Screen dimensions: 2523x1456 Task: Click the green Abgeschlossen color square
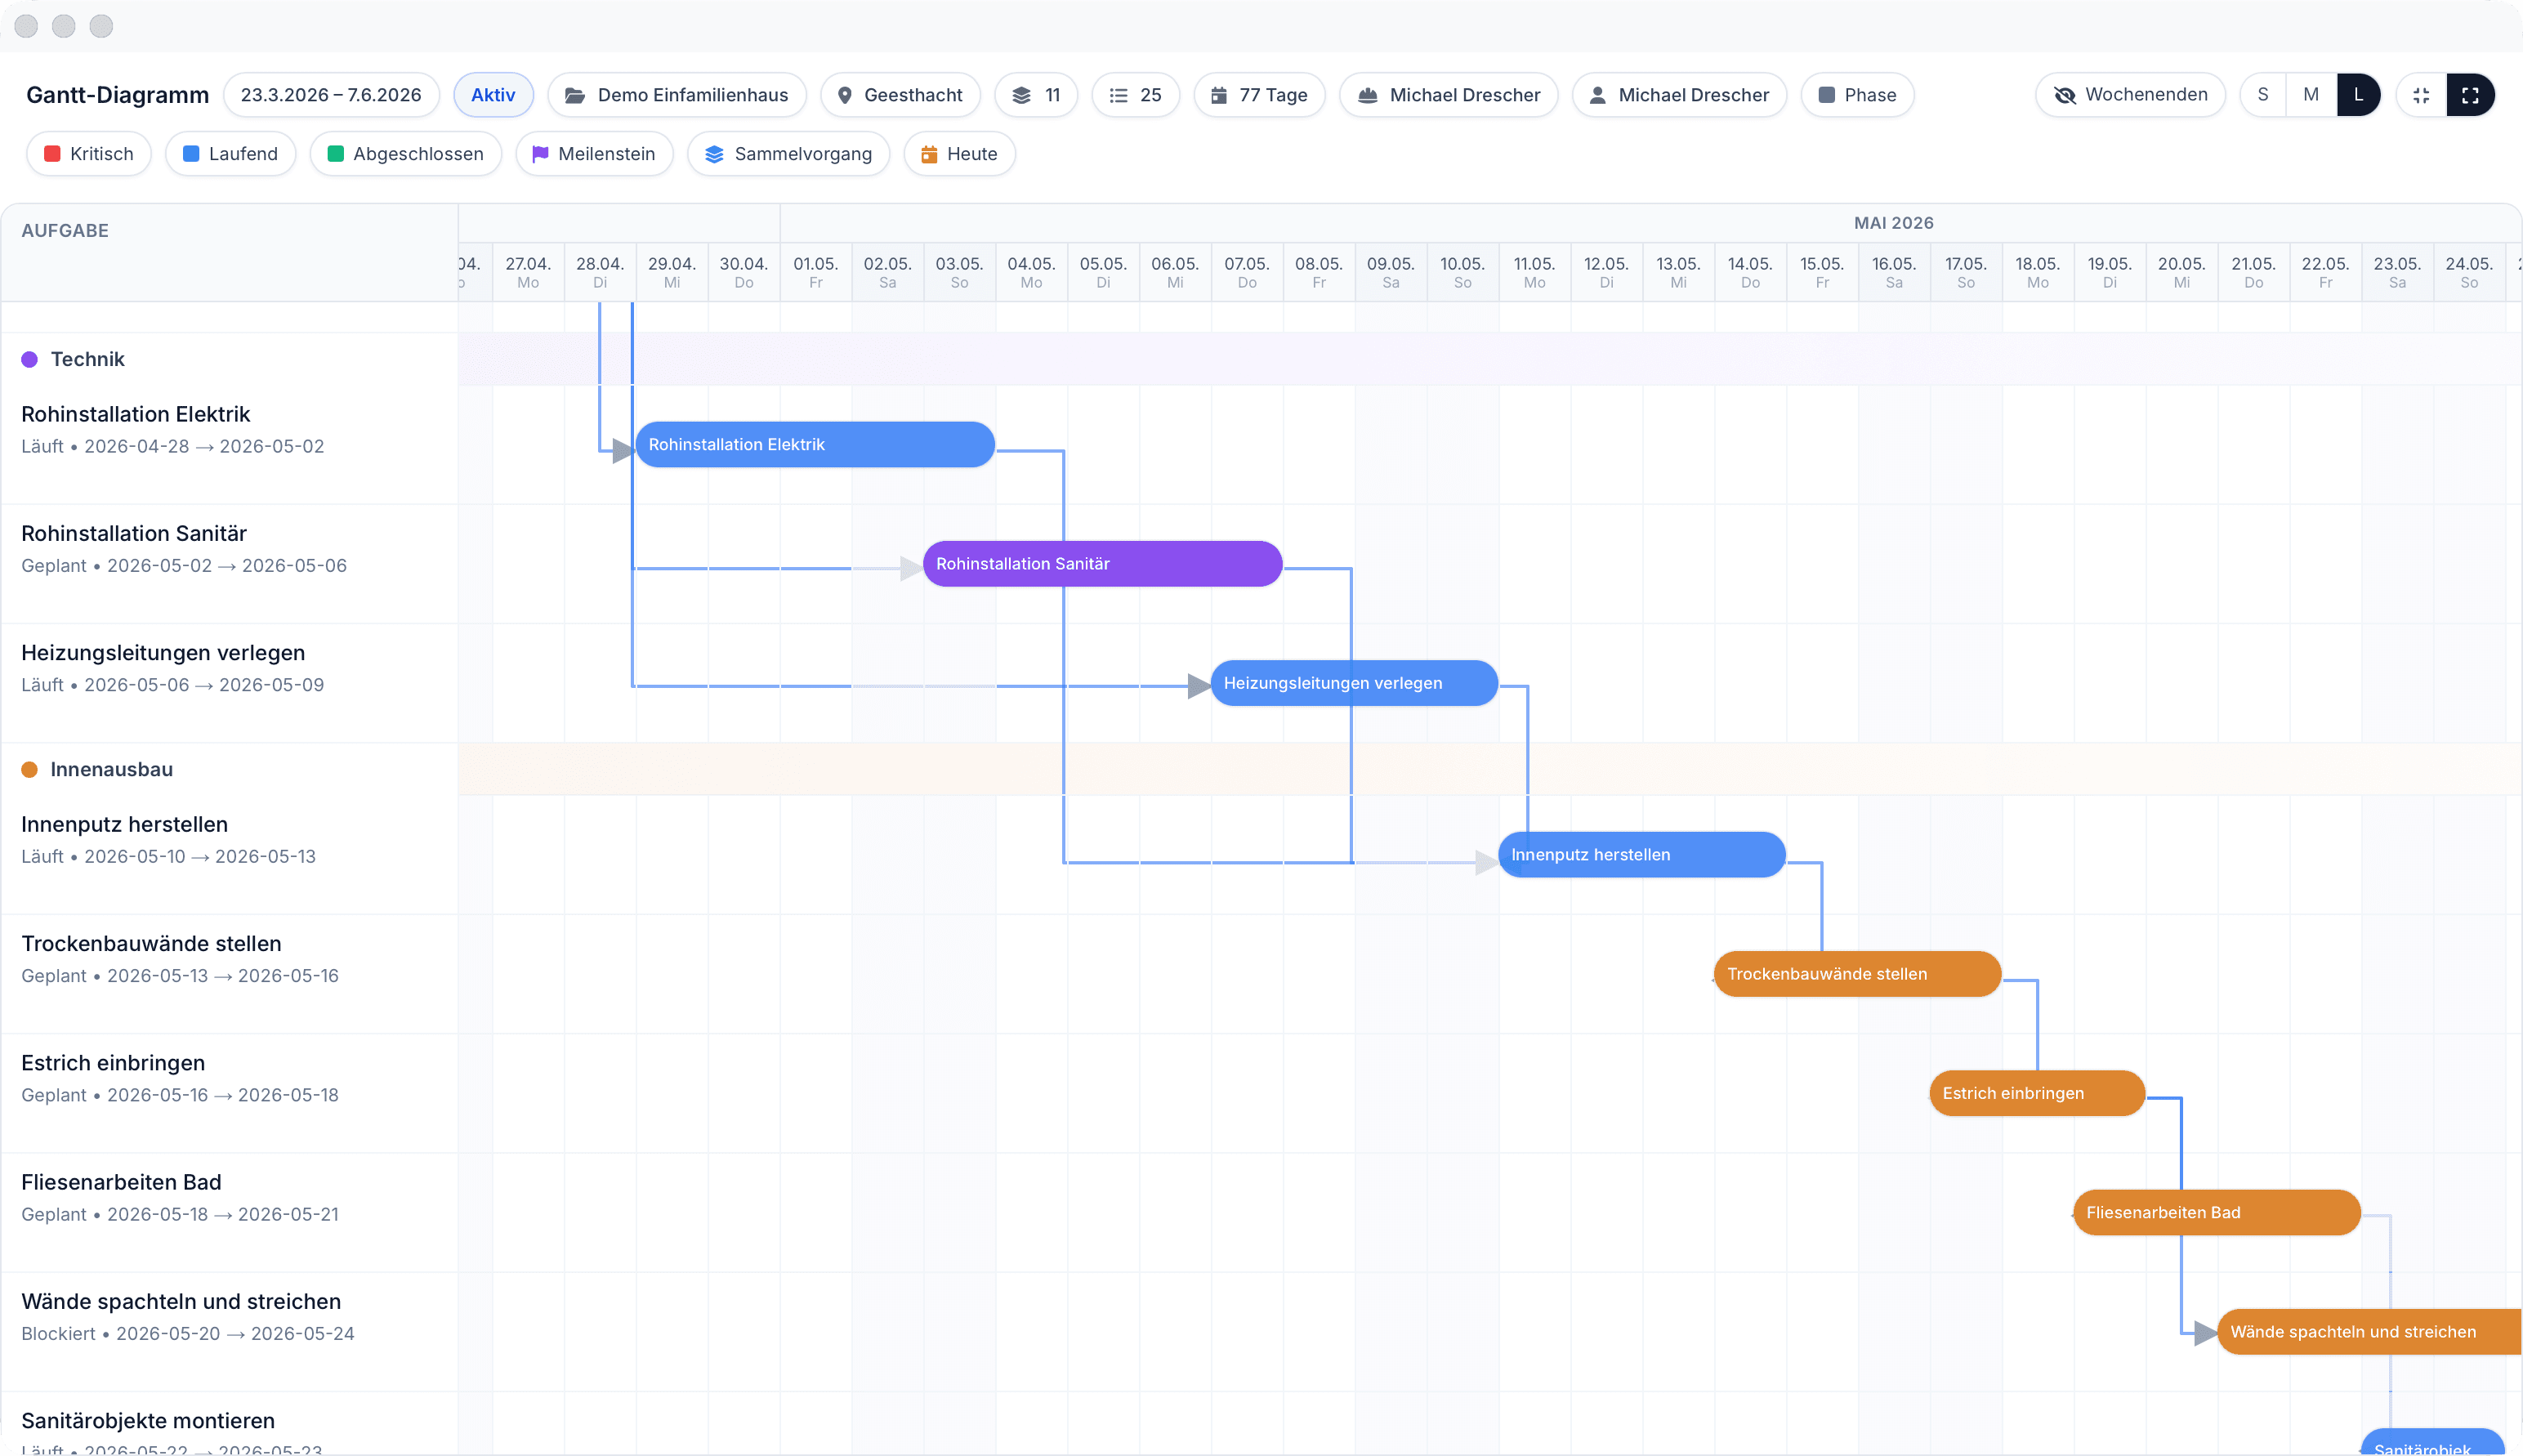click(x=336, y=154)
